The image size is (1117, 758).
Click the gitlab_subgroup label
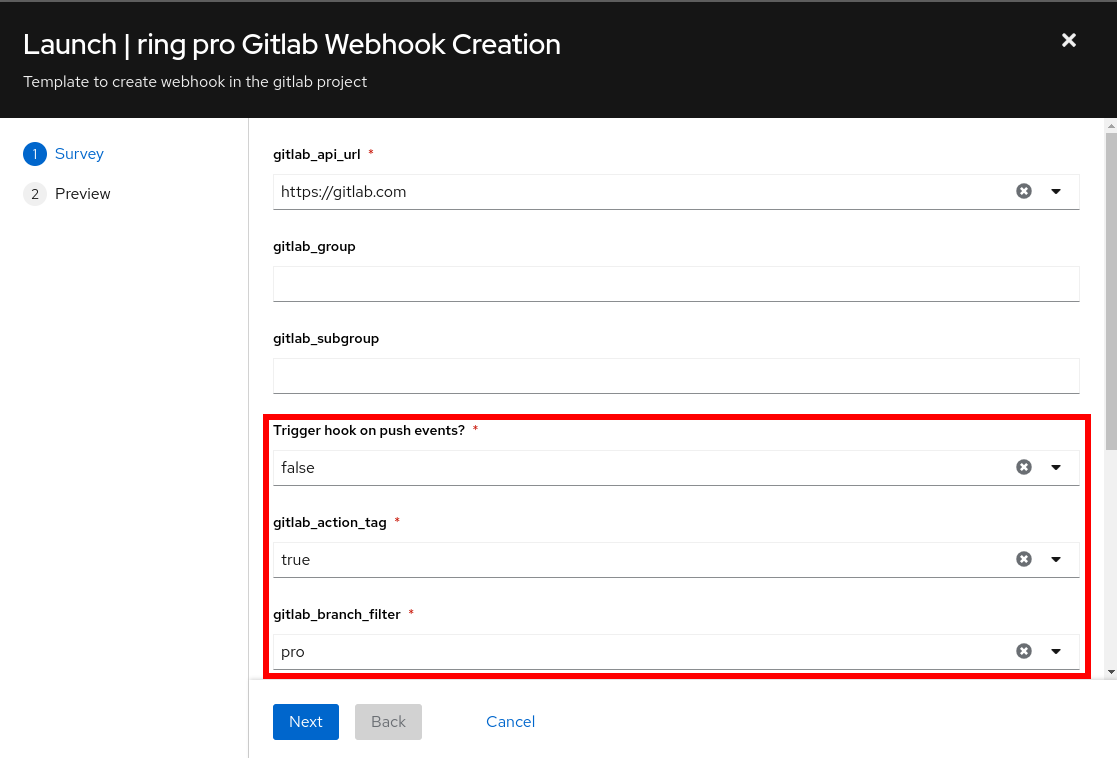[x=326, y=338]
